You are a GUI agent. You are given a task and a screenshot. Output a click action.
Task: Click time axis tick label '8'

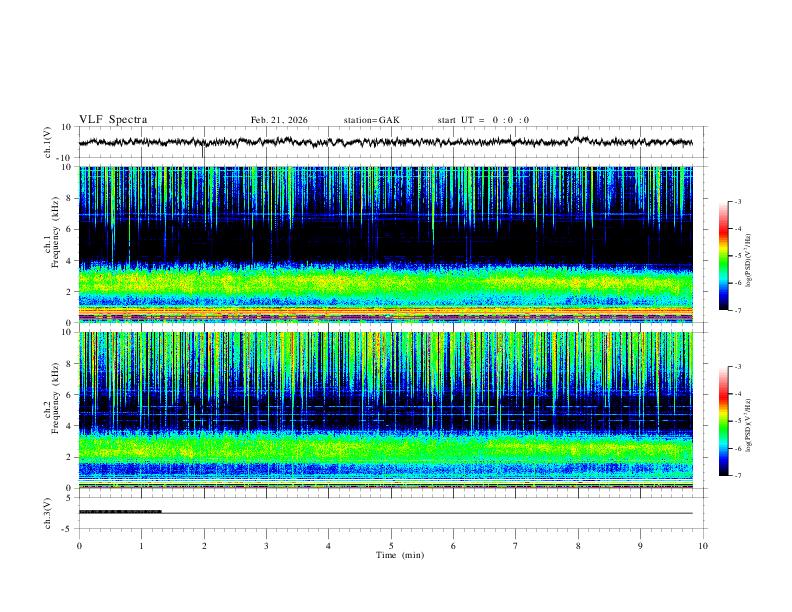(x=578, y=546)
